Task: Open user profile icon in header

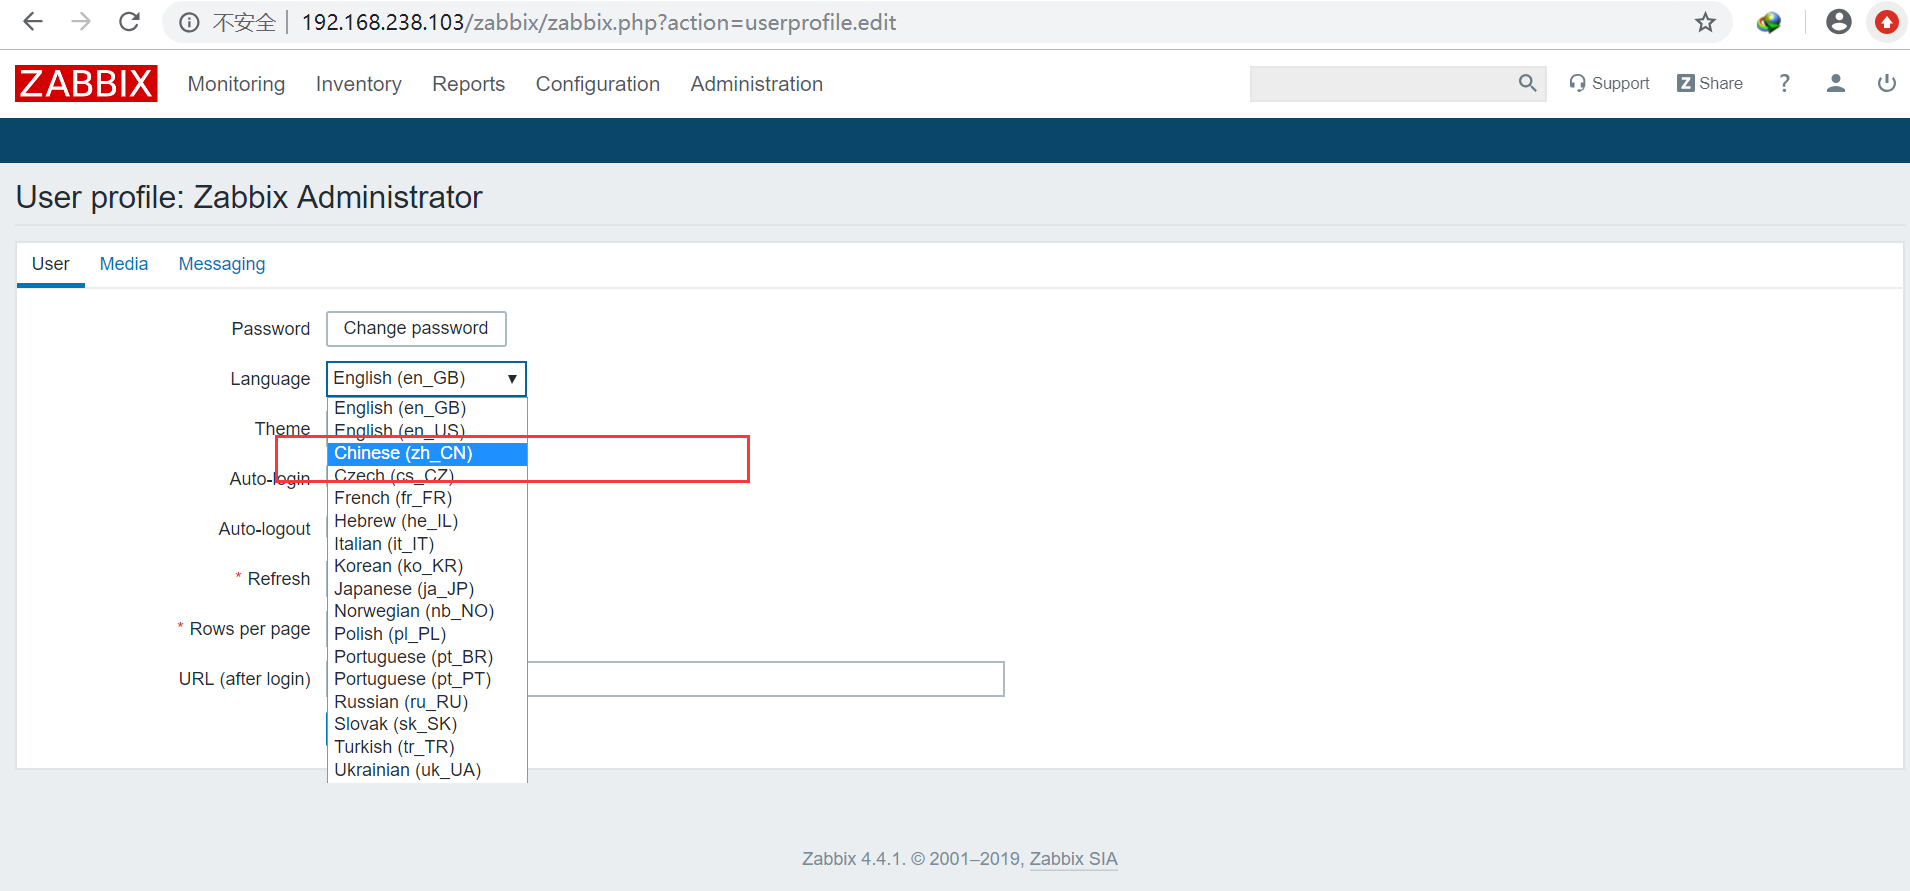Action: [1835, 84]
